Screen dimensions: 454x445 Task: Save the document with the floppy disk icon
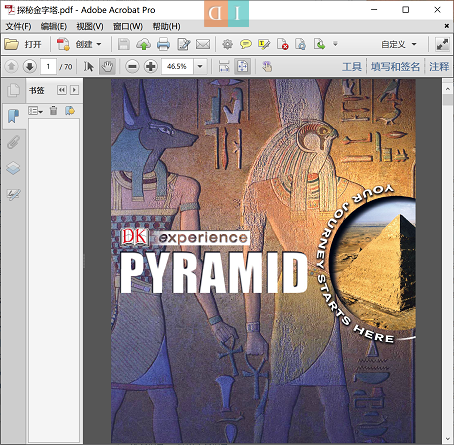click(x=124, y=44)
